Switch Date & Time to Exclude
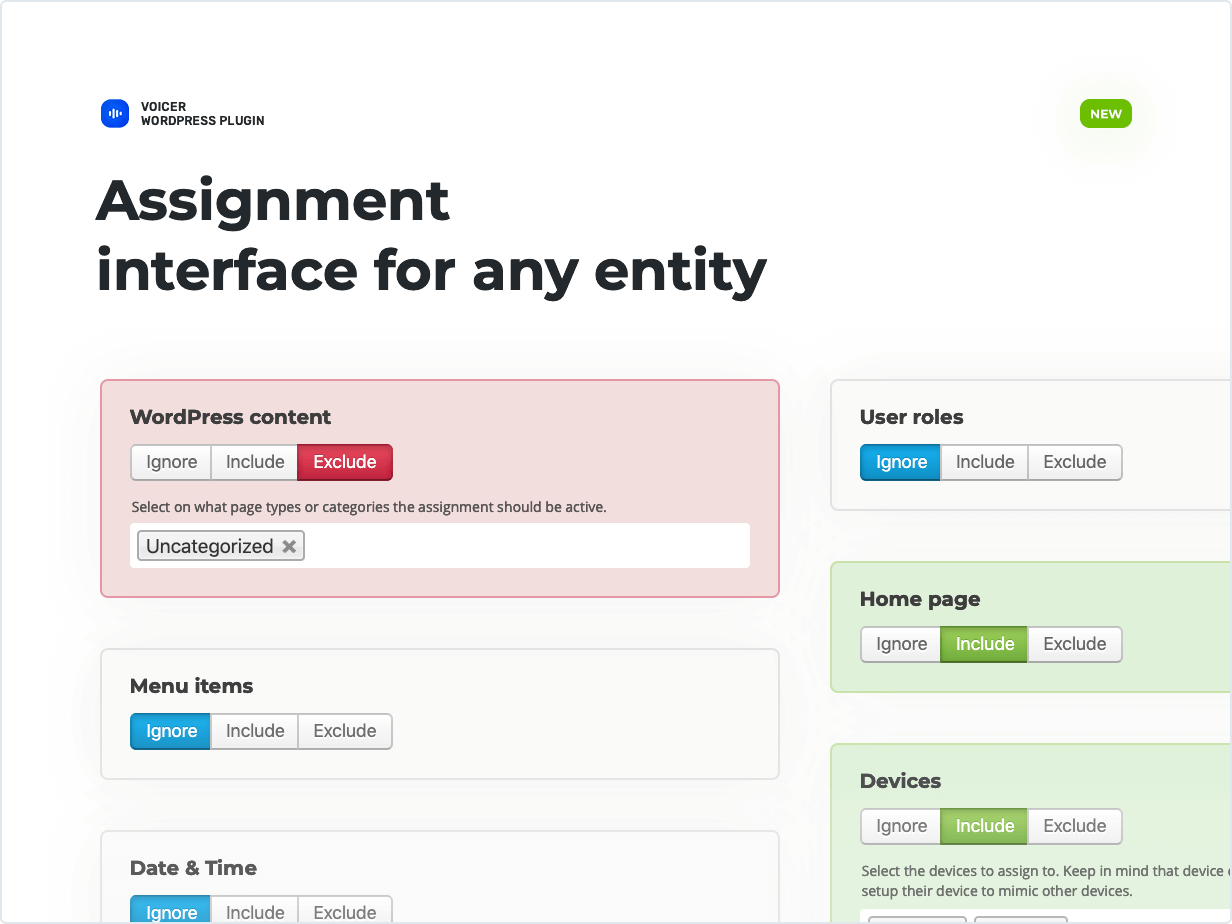 click(x=345, y=911)
